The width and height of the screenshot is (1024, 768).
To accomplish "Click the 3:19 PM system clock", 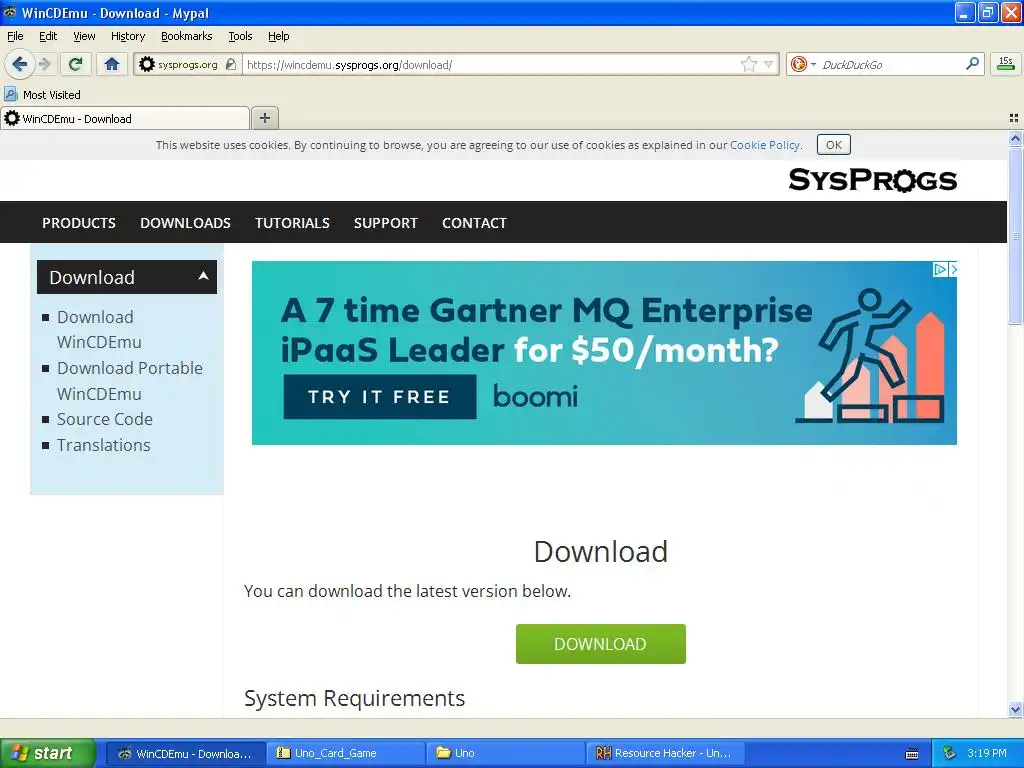I will pos(987,753).
